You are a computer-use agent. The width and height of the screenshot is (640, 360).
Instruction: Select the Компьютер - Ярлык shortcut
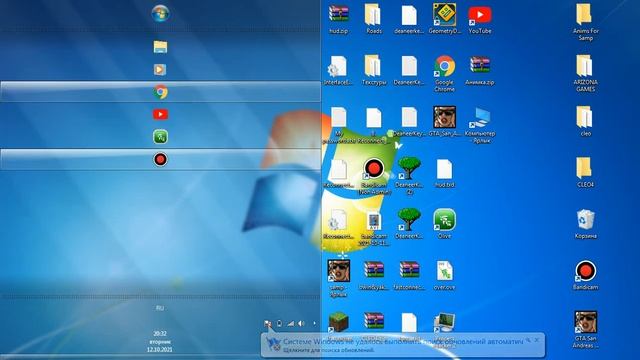tap(480, 125)
